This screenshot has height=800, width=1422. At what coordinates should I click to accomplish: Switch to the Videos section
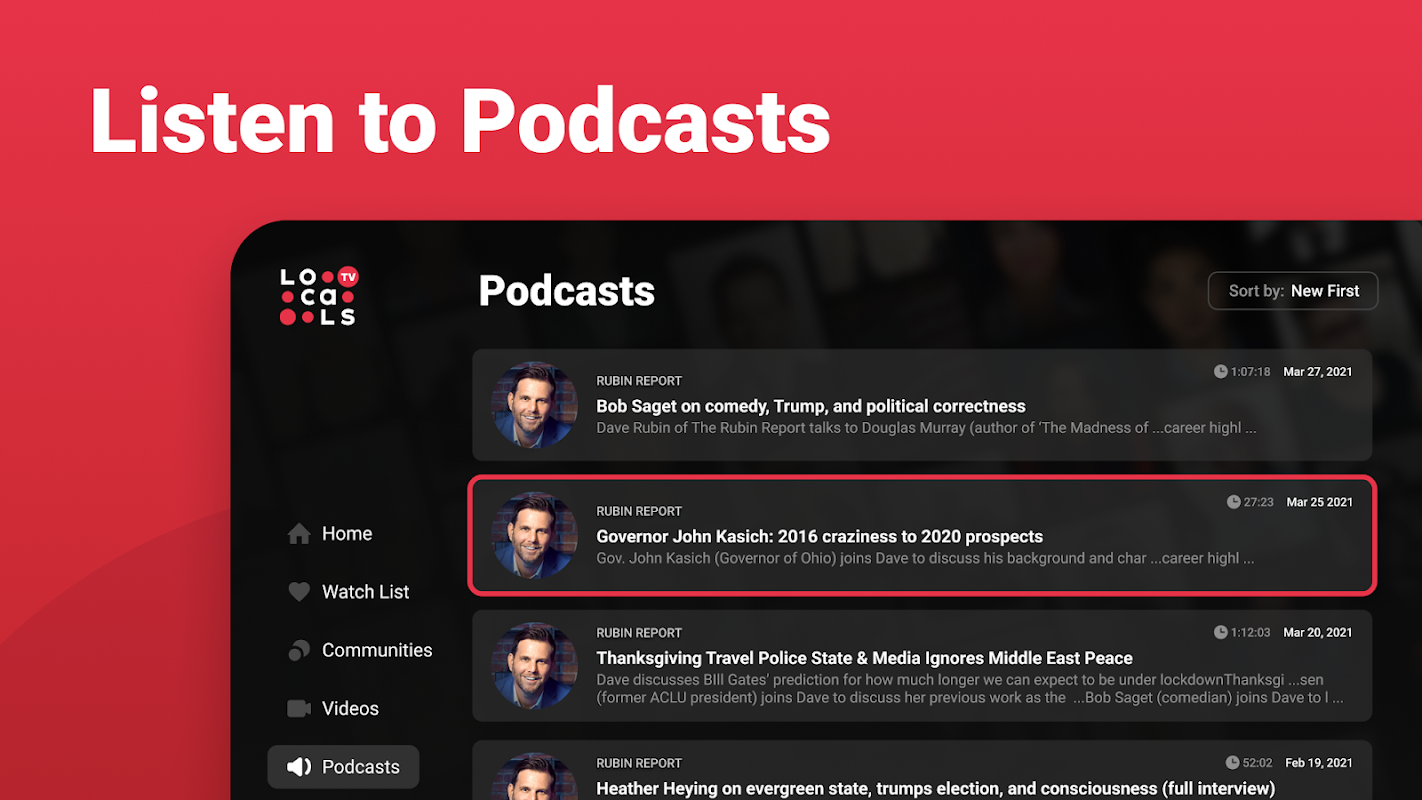pyautogui.click(x=333, y=709)
